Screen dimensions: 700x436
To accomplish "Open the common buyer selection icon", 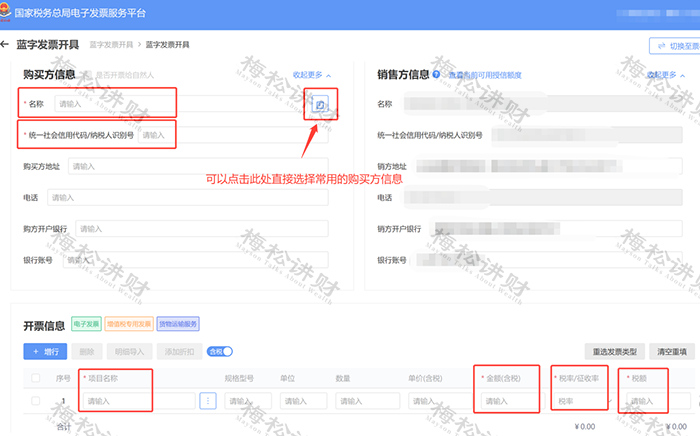I will (x=320, y=105).
